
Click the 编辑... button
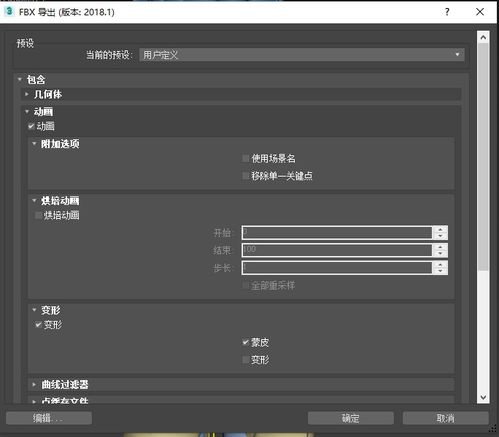pyautogui.click(x=49, y=418)
